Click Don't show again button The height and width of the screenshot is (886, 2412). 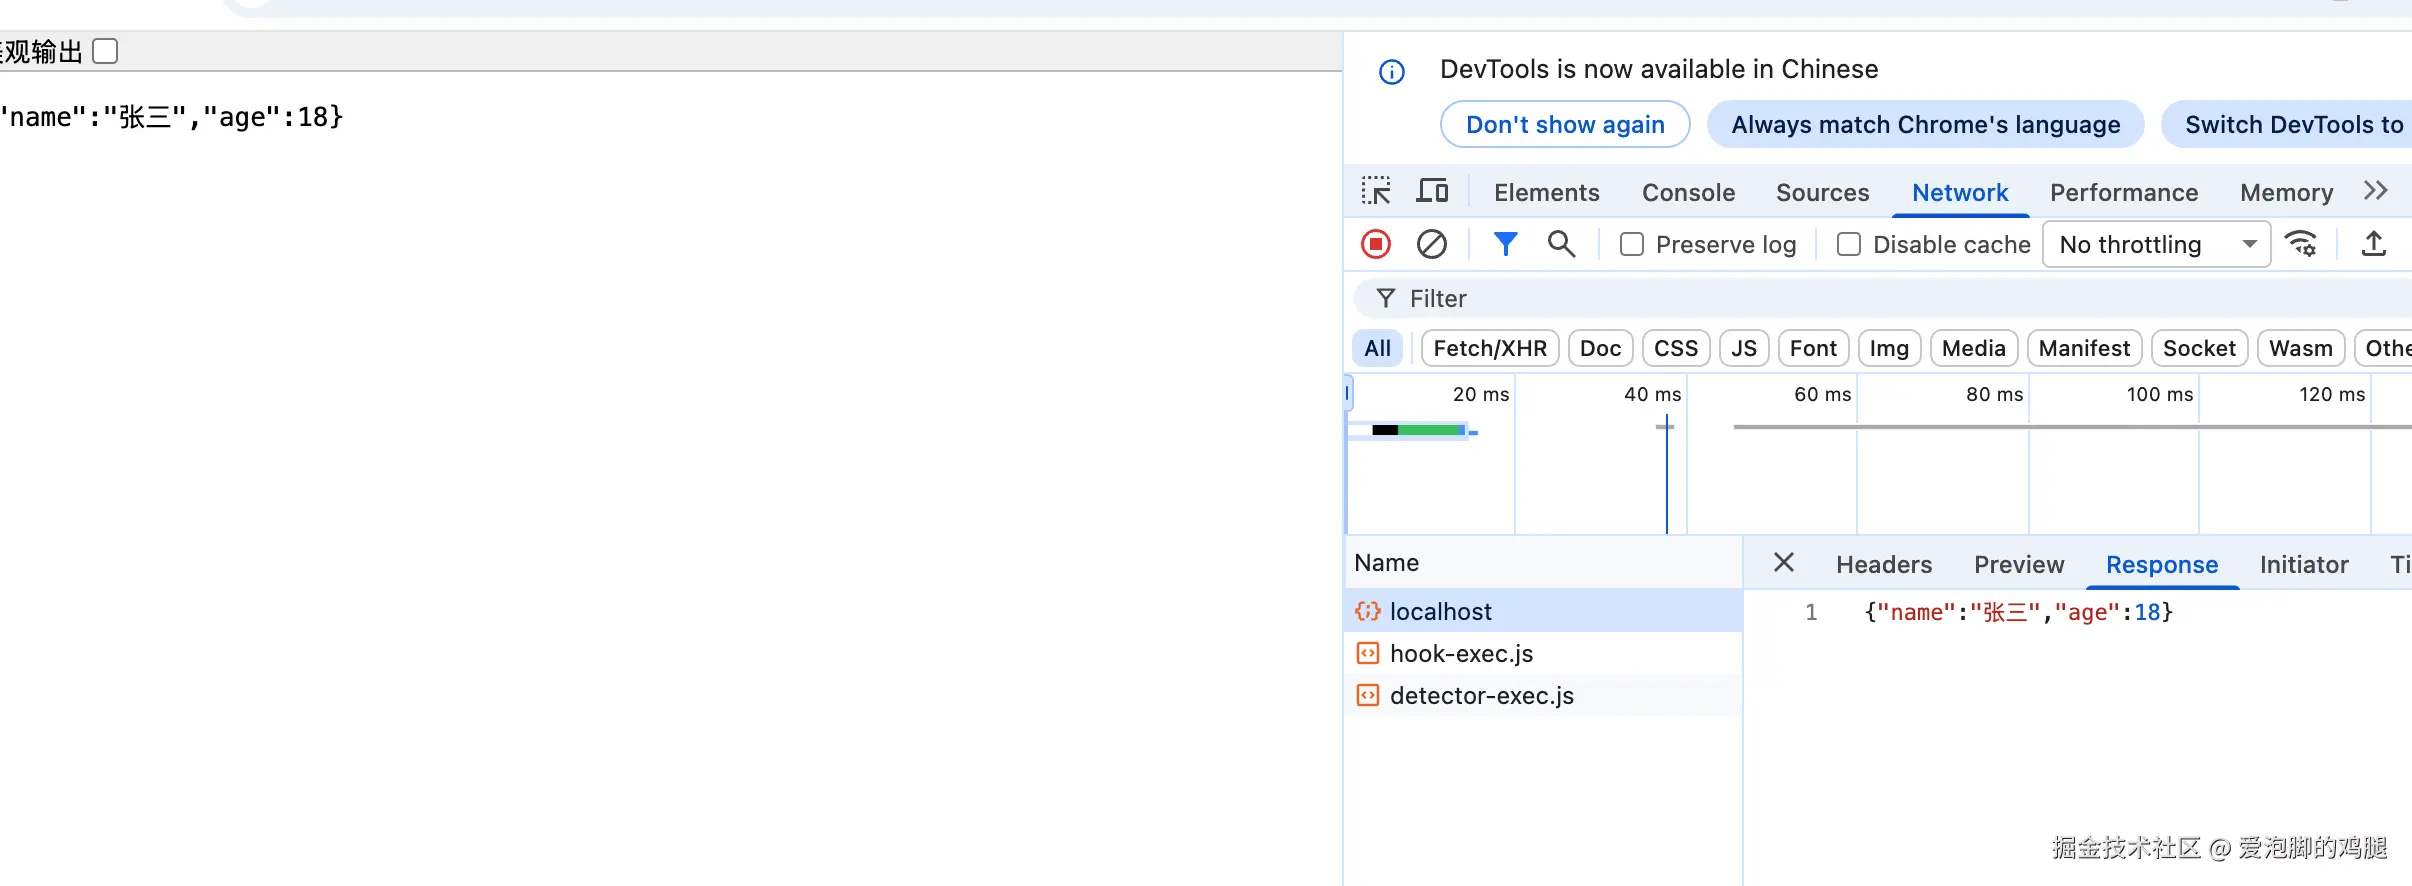pos(1565,125)
